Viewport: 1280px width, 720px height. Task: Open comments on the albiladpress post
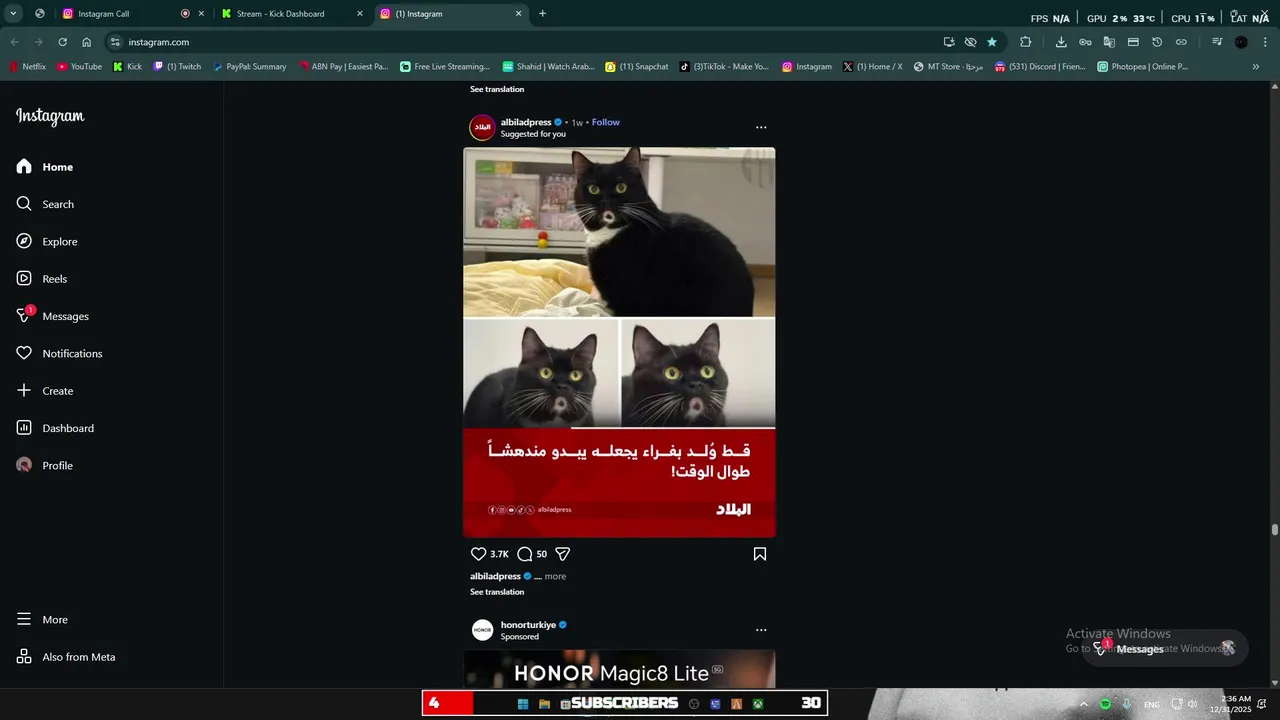[x=524, y=554]
